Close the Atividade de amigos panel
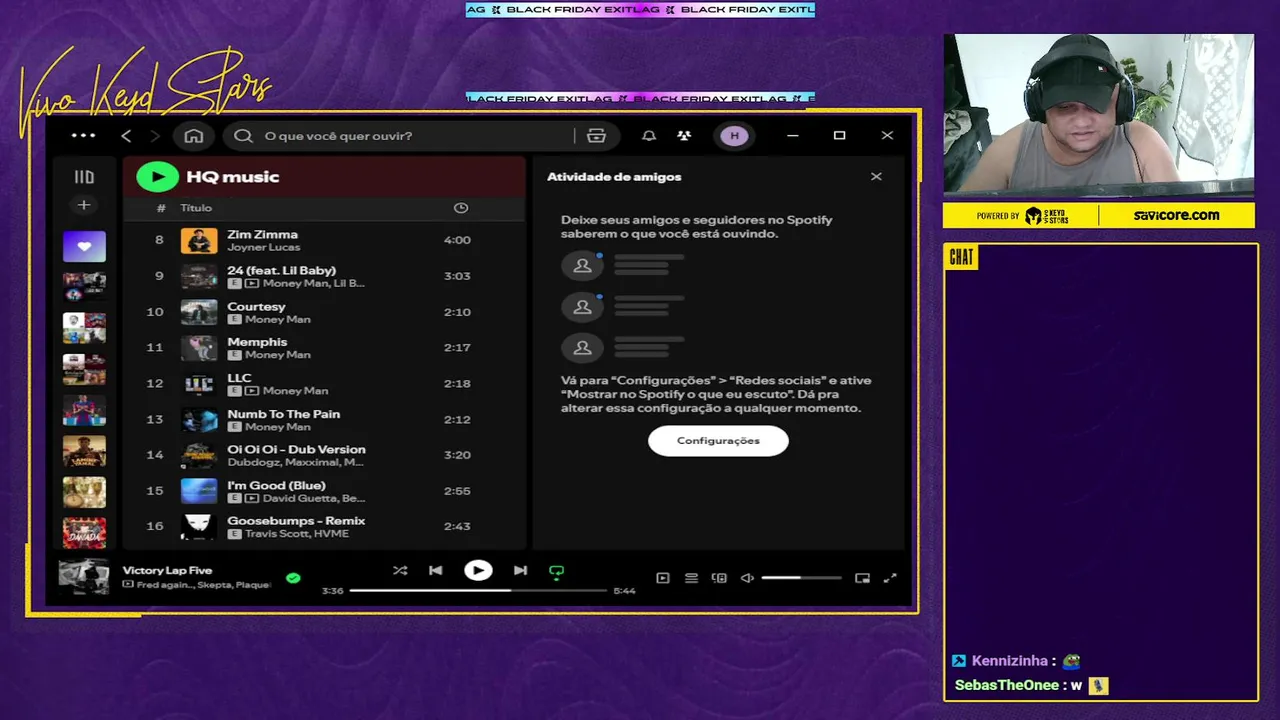The width and height of the screenshot is (1280, 720). [876, 177]
